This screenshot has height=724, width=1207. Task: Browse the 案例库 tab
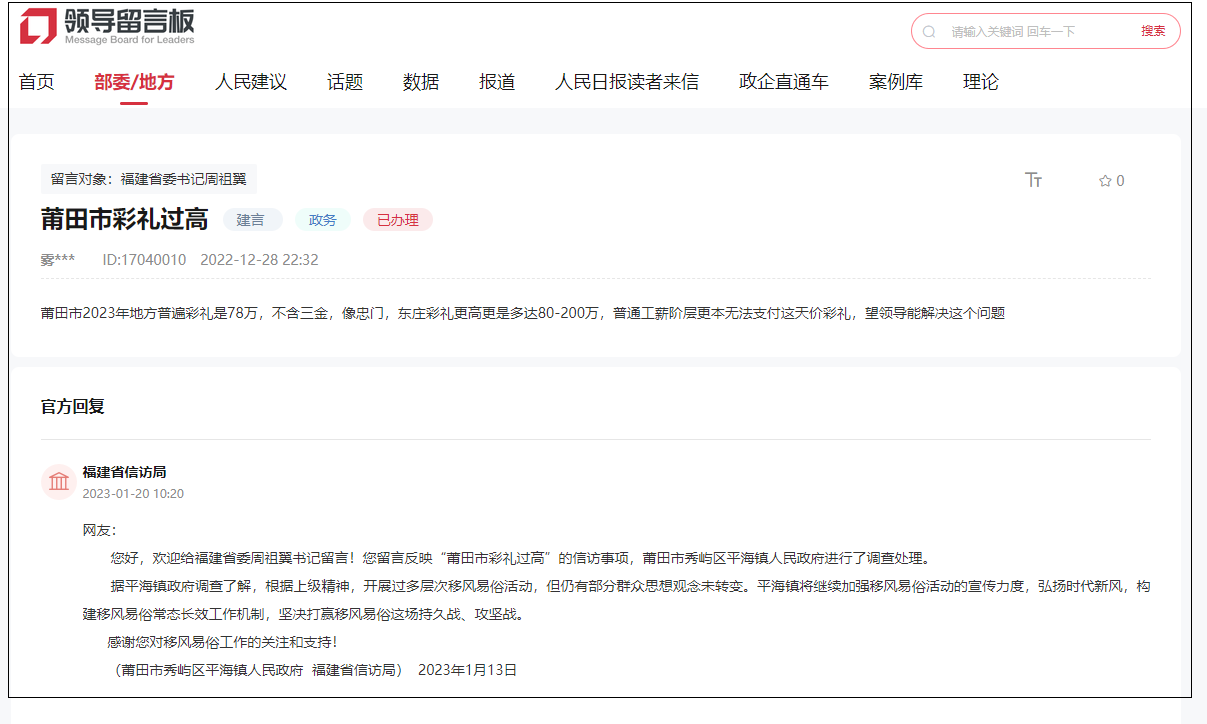point(896,81)
